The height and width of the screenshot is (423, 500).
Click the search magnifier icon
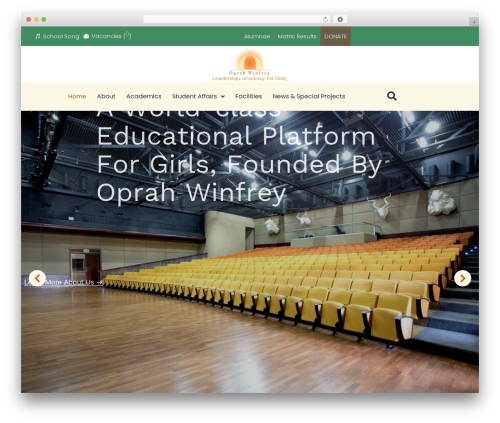[x=392, y=96]
